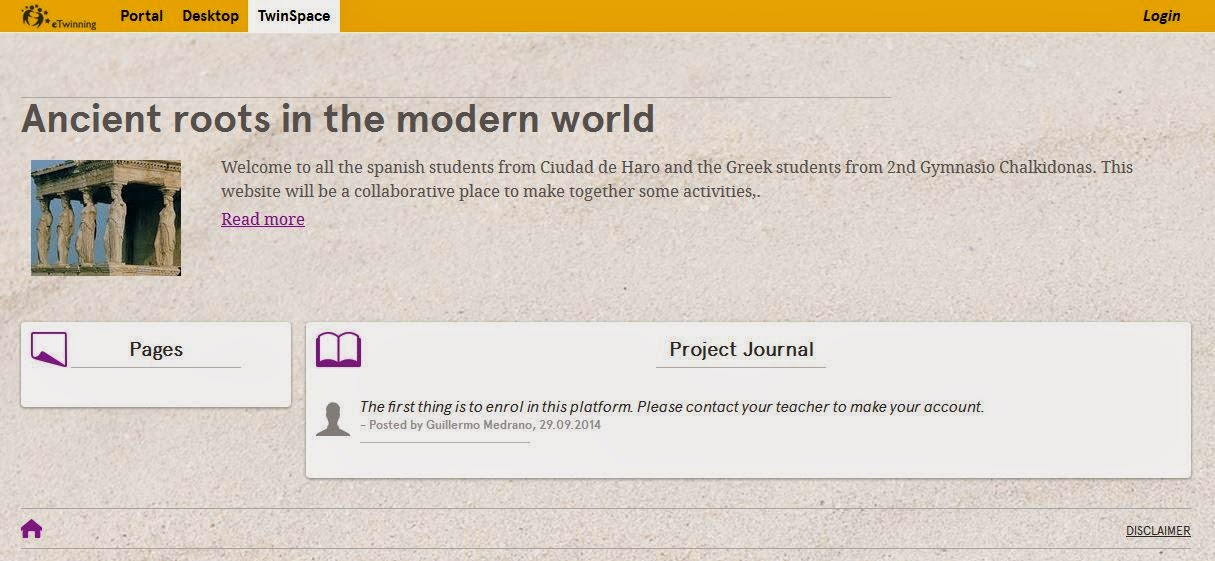Open the DISCLAIMER link
This screenshot has height=561, width=1215.
pos(1158,531)
